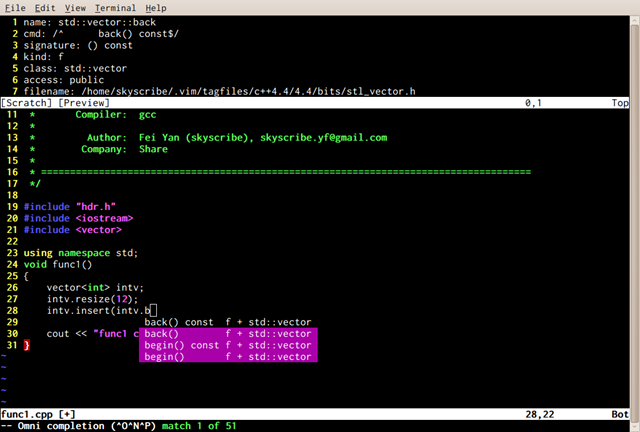Click 'Company: Share' comment line

pyautogui.click(x=124, y=149)
